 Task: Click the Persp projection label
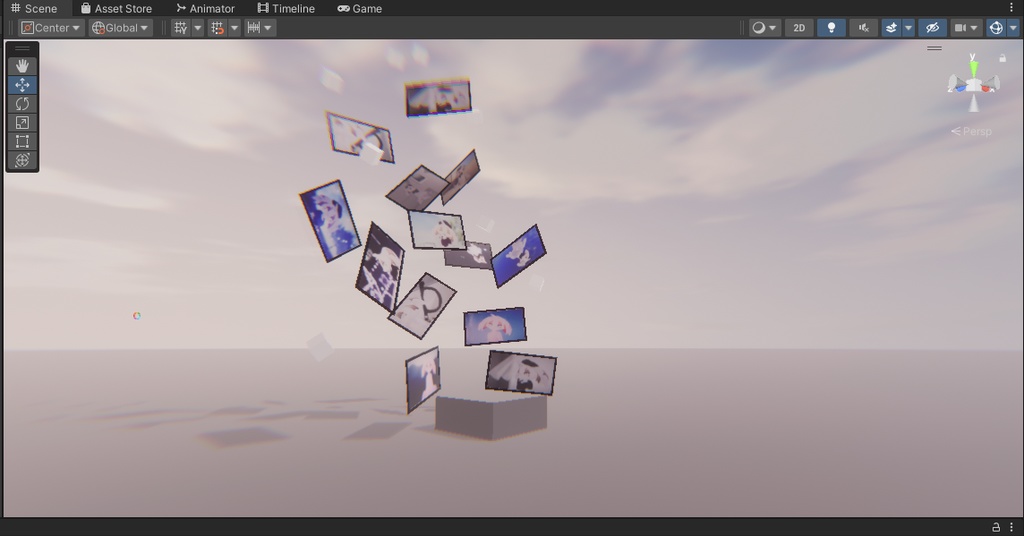coord(971,131)
